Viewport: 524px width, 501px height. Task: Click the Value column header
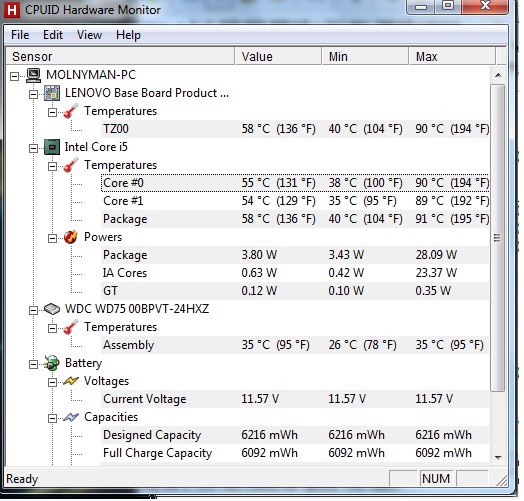[x=278, y=56]
